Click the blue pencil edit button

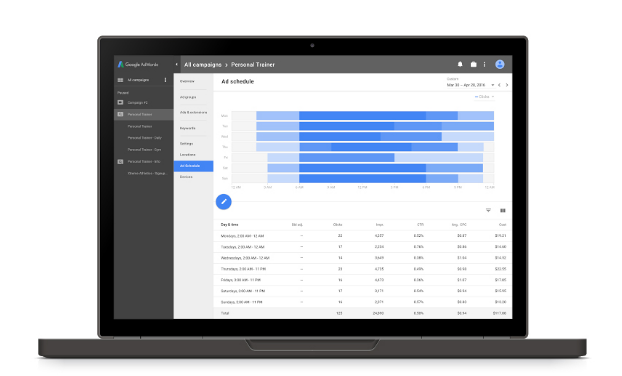point(223,201)
